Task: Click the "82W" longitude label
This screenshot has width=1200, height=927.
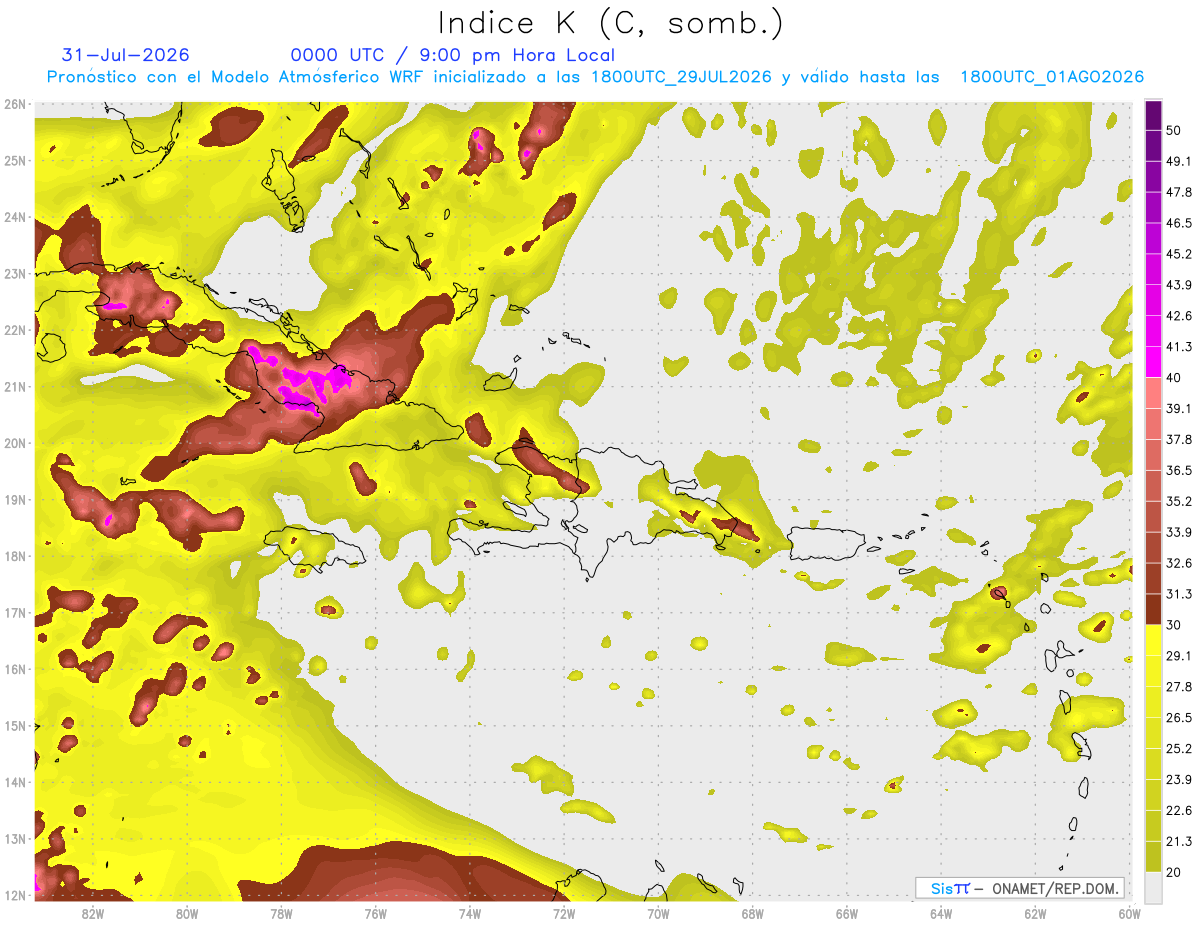Action: pyautogui.click(x=93, y=913)
